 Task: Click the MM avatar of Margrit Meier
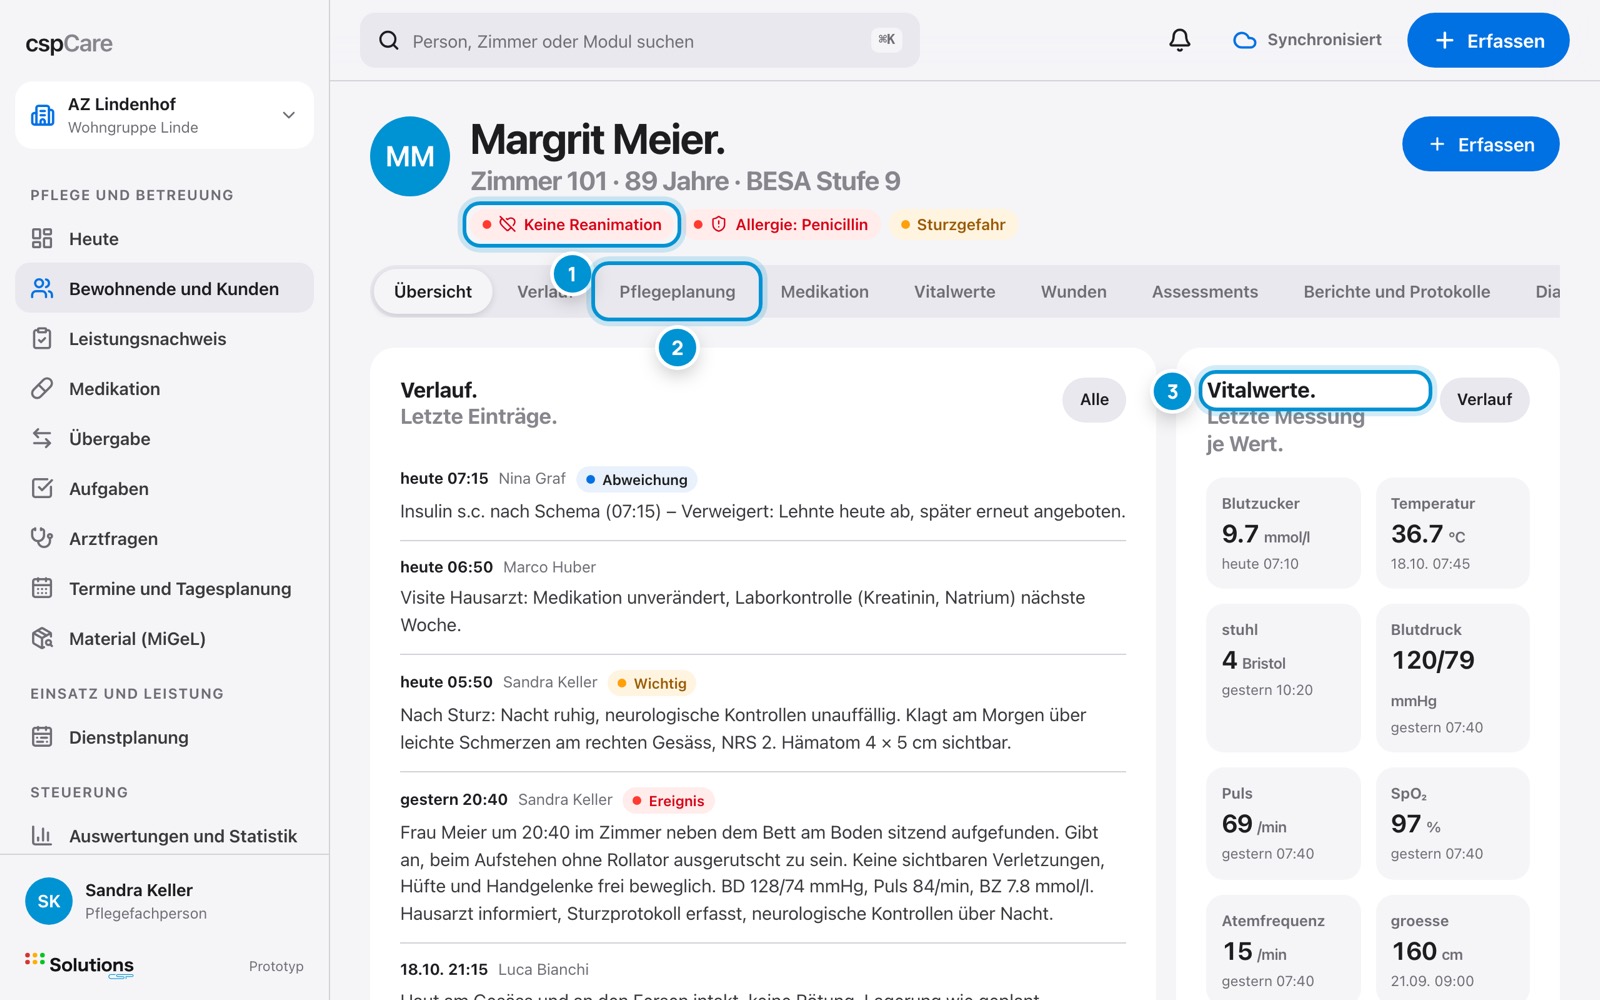[x=410, y=156]
